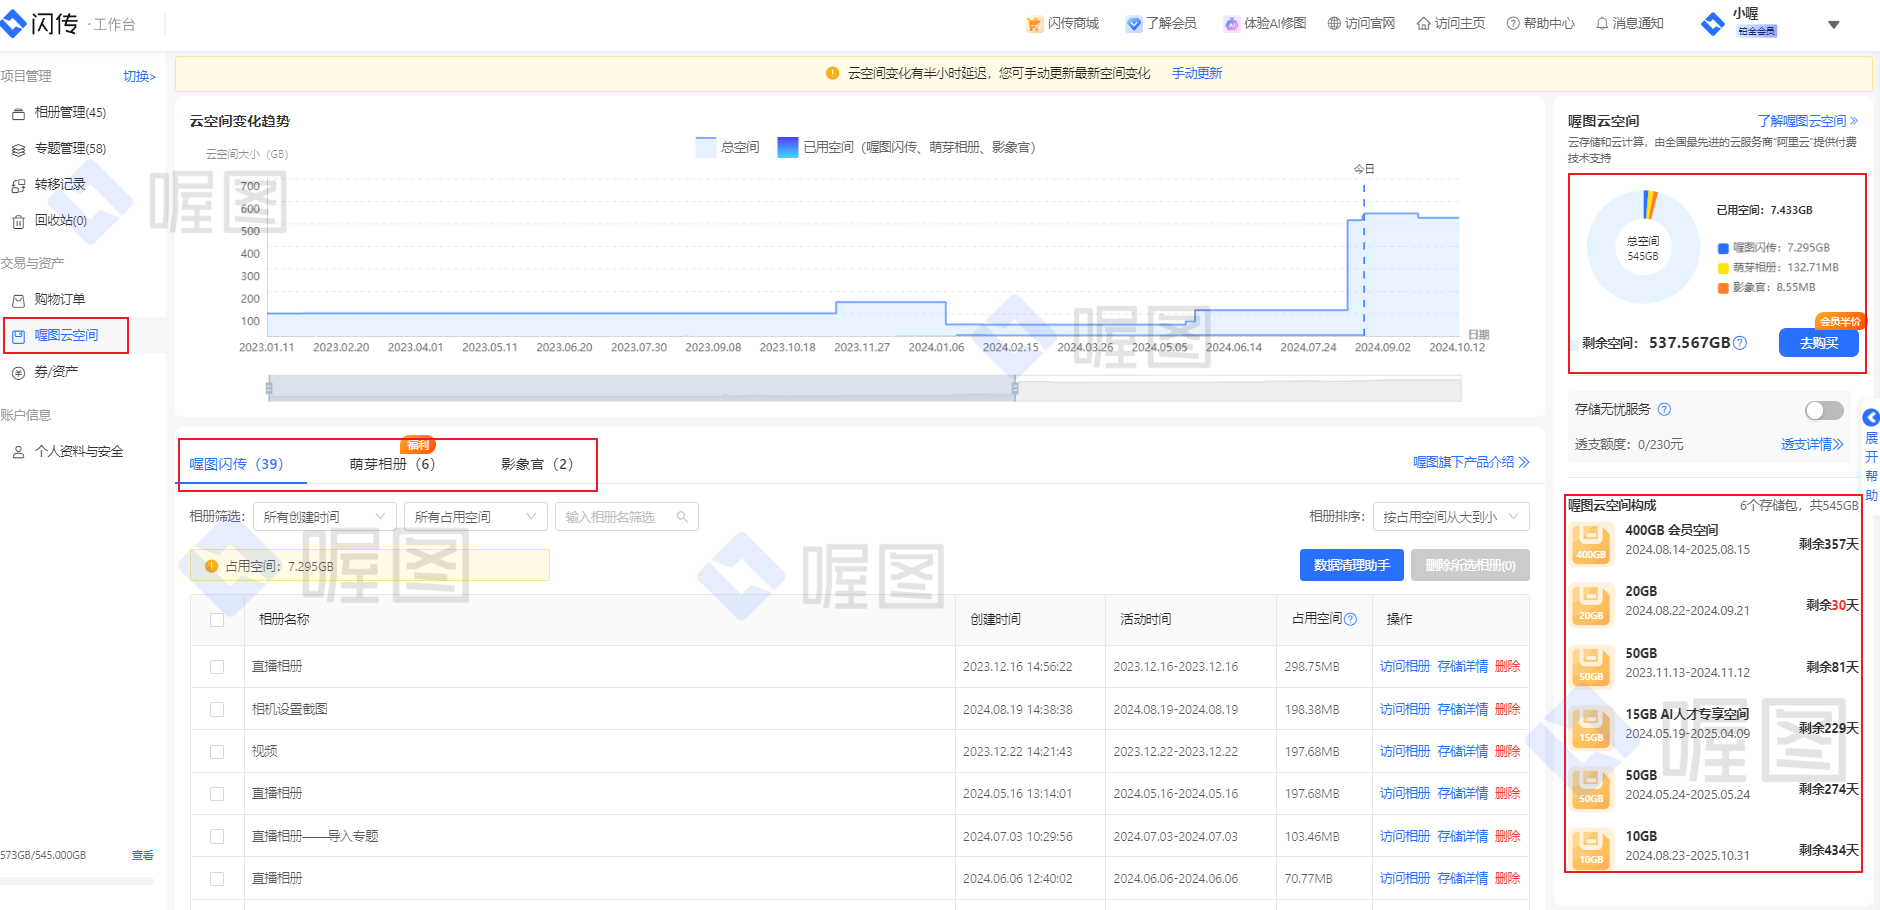1880x910 pixels.
Task: Open the 按占用空间从大到小 sort dropdown
Action: [x=1451, y=517]
